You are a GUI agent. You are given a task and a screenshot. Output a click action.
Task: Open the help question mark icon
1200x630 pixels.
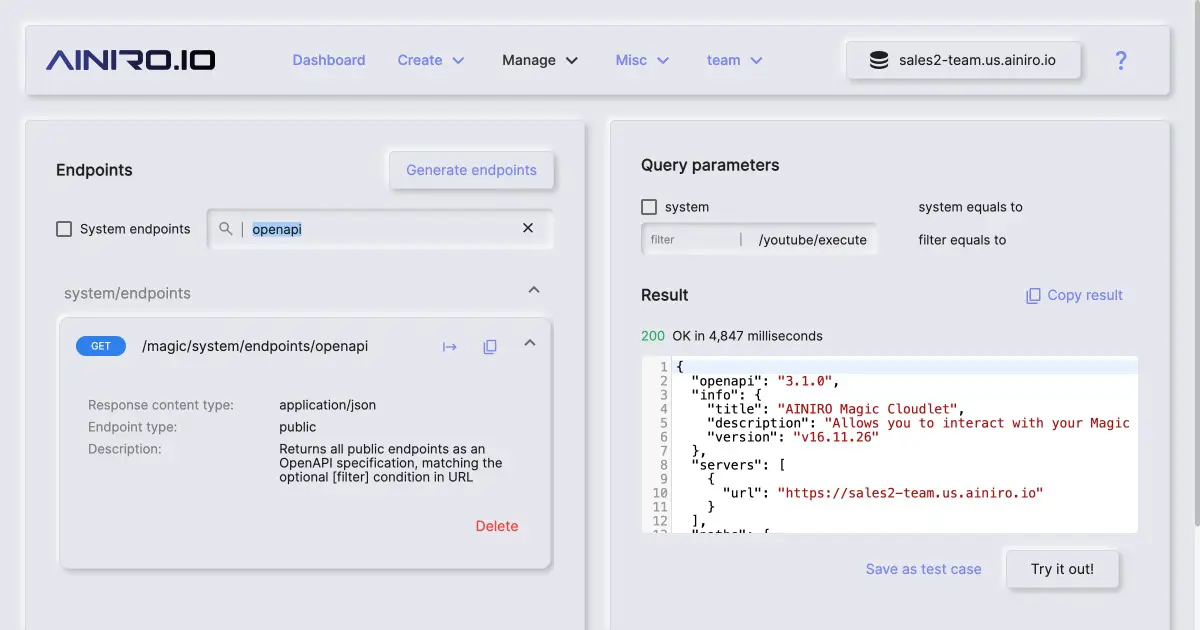pos(1121,60)
